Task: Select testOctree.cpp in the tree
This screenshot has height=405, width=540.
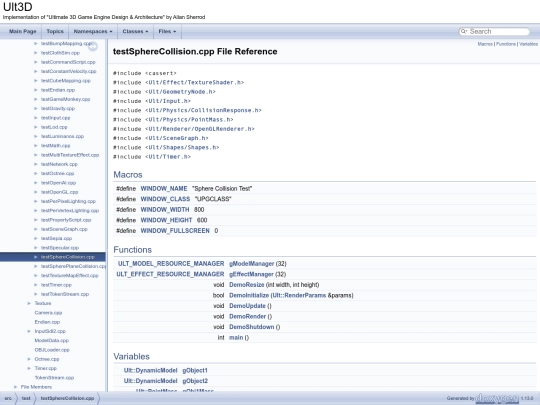Action: (x=58, y=174)
